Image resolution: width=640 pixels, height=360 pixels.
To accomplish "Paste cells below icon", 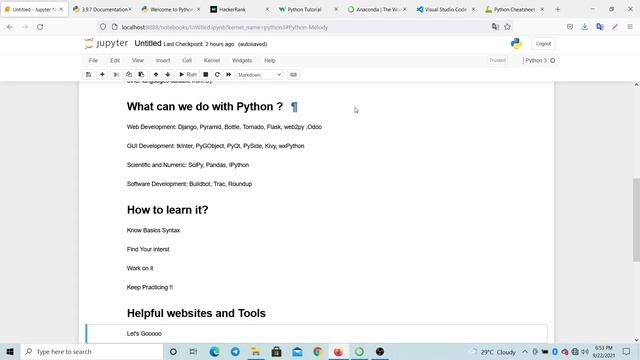I will 141,75.
